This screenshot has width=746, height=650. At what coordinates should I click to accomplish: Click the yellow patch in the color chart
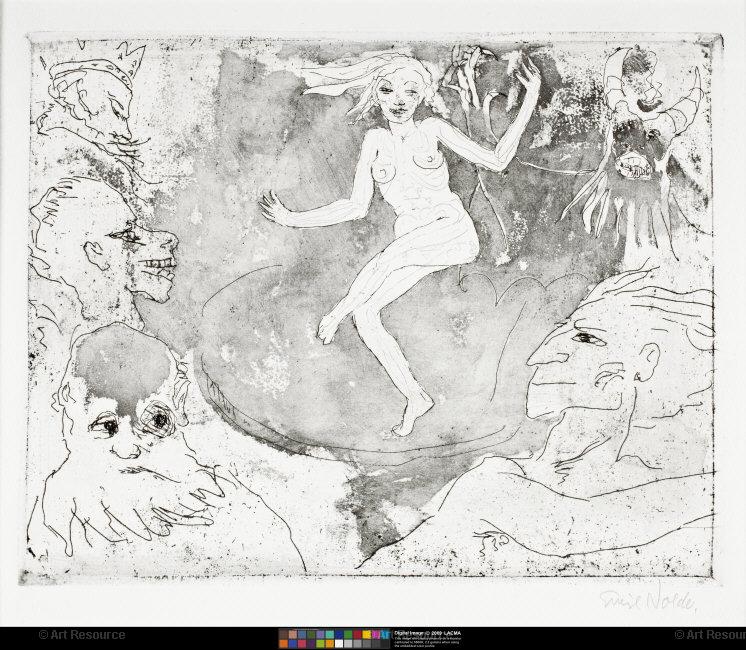[x=367, y=634]
